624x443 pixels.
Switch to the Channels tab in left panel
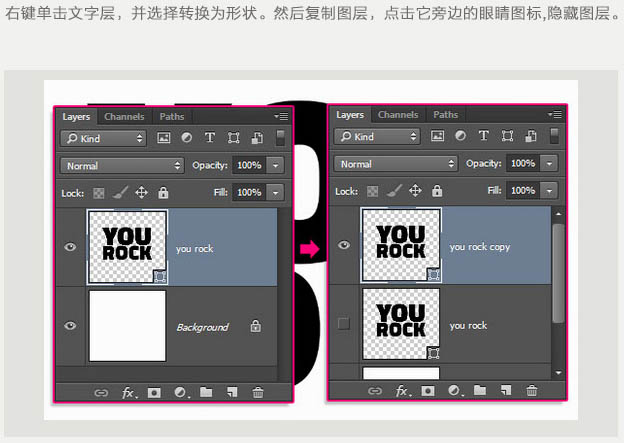(x=124, y=117)
